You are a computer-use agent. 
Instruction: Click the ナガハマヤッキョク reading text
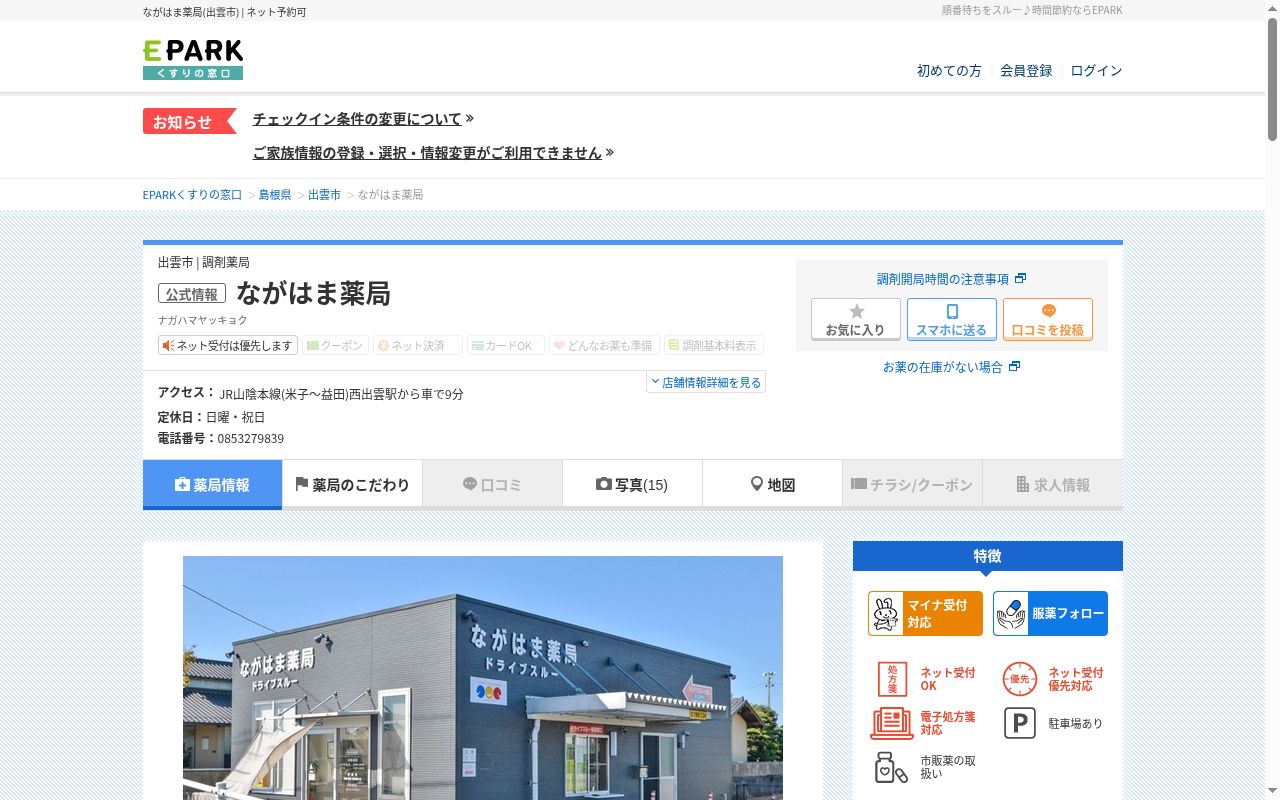coord(203,320)
